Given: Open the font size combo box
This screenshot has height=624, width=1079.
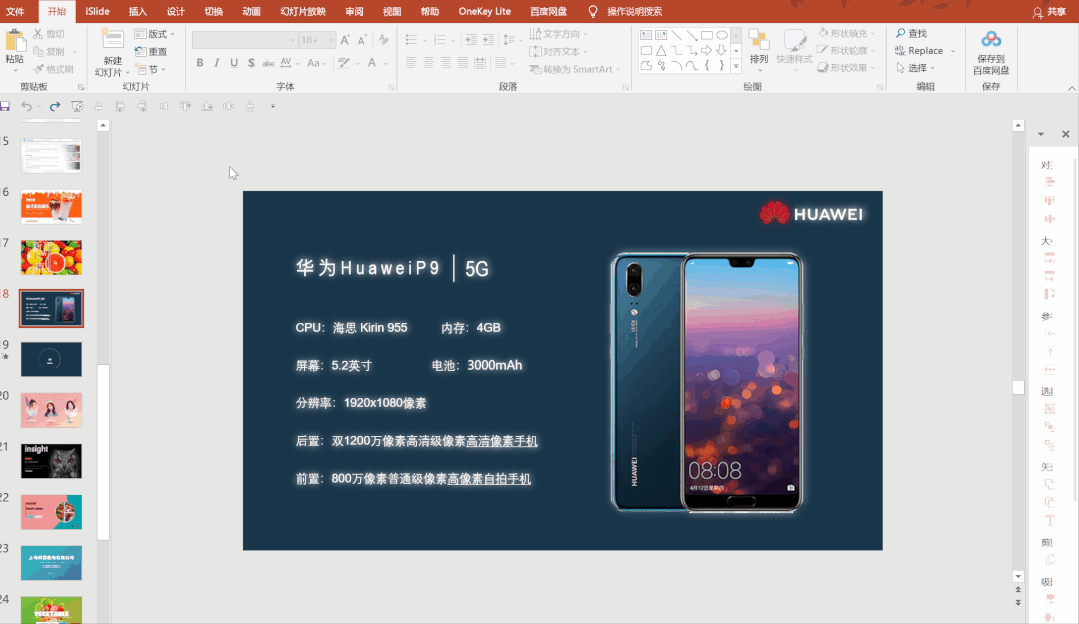Looking at the screenshot, I should pos(317,40).
